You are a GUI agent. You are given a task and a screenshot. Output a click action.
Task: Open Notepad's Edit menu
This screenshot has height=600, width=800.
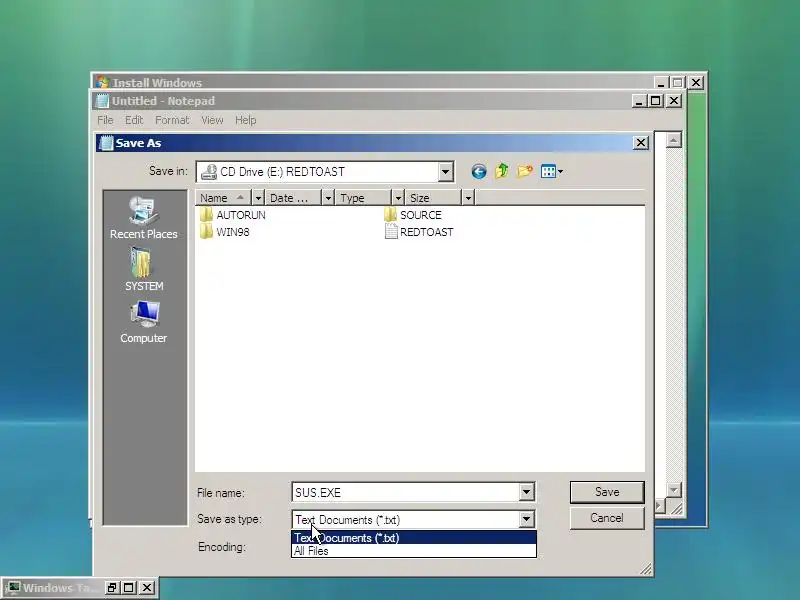[134, 120]
